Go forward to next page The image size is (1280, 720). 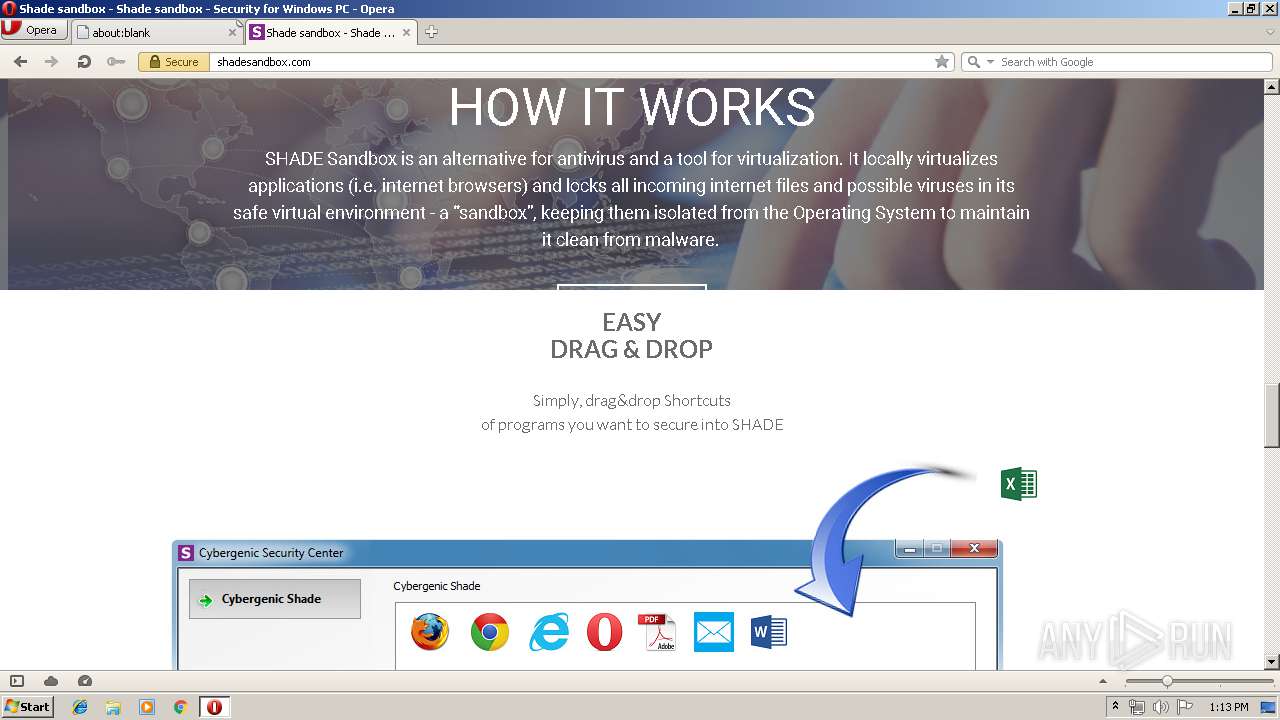pyautogui.click(x=52, y=62)
